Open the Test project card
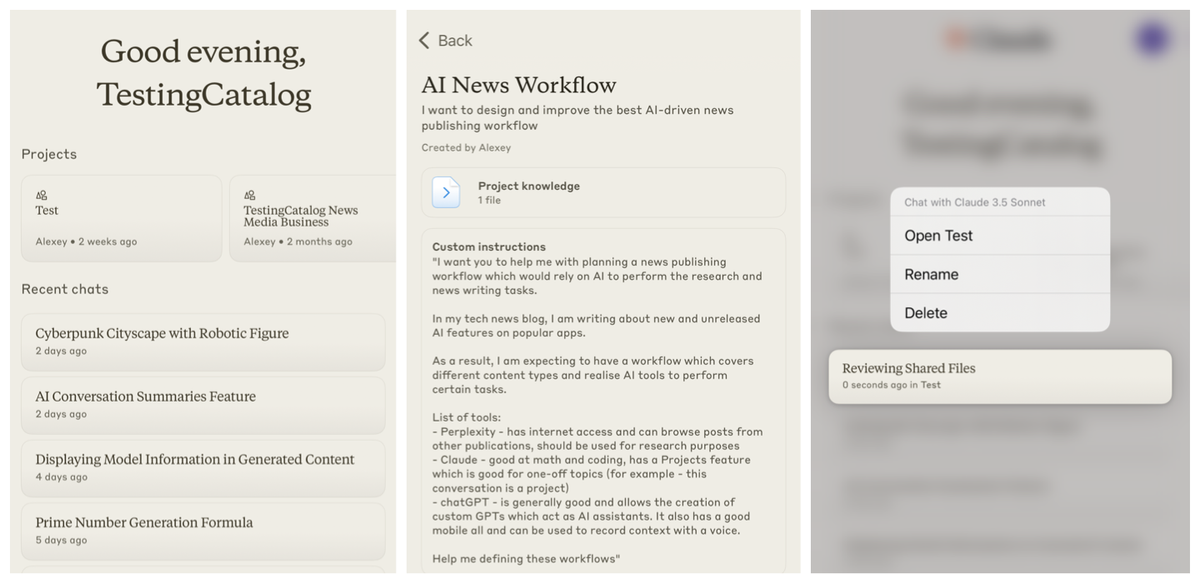 (x=120, y=215)
